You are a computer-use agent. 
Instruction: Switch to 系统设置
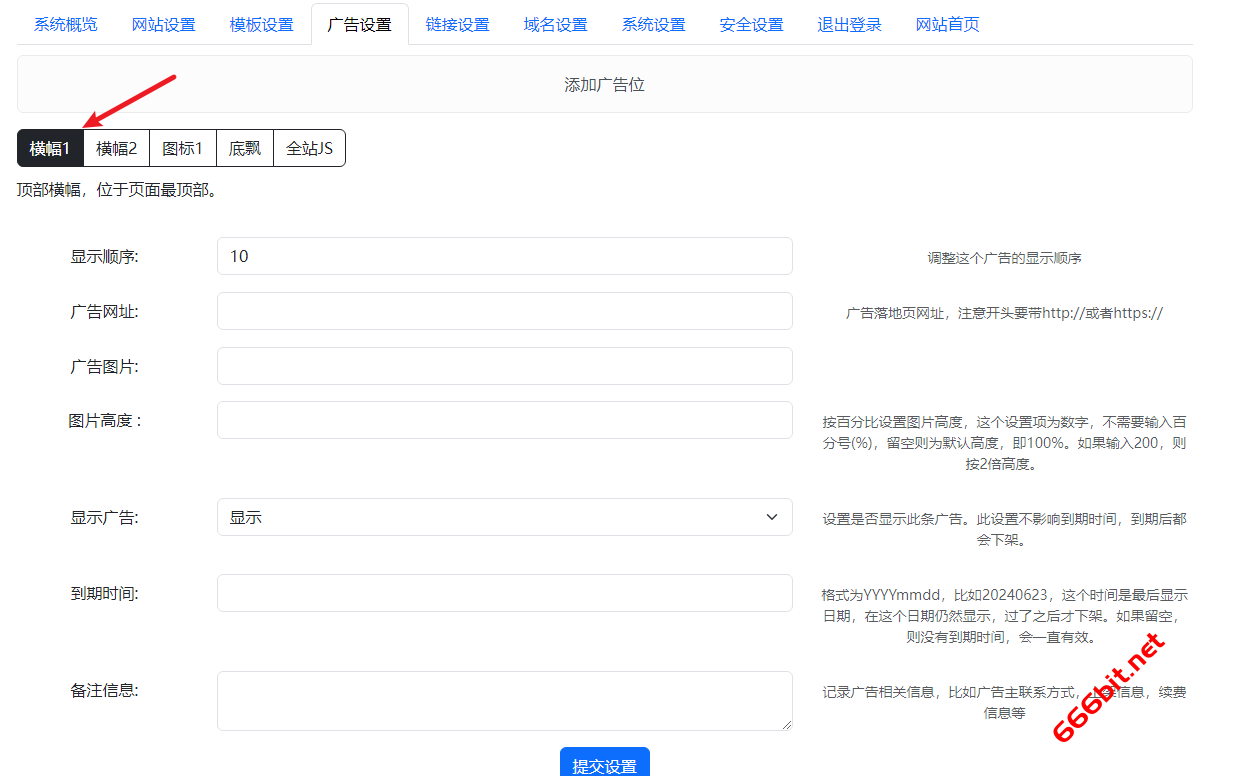tap(653, 24)
